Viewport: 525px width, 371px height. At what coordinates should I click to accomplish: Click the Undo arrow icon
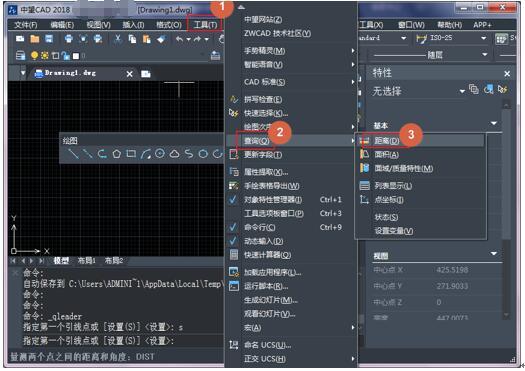pos(179,39)
